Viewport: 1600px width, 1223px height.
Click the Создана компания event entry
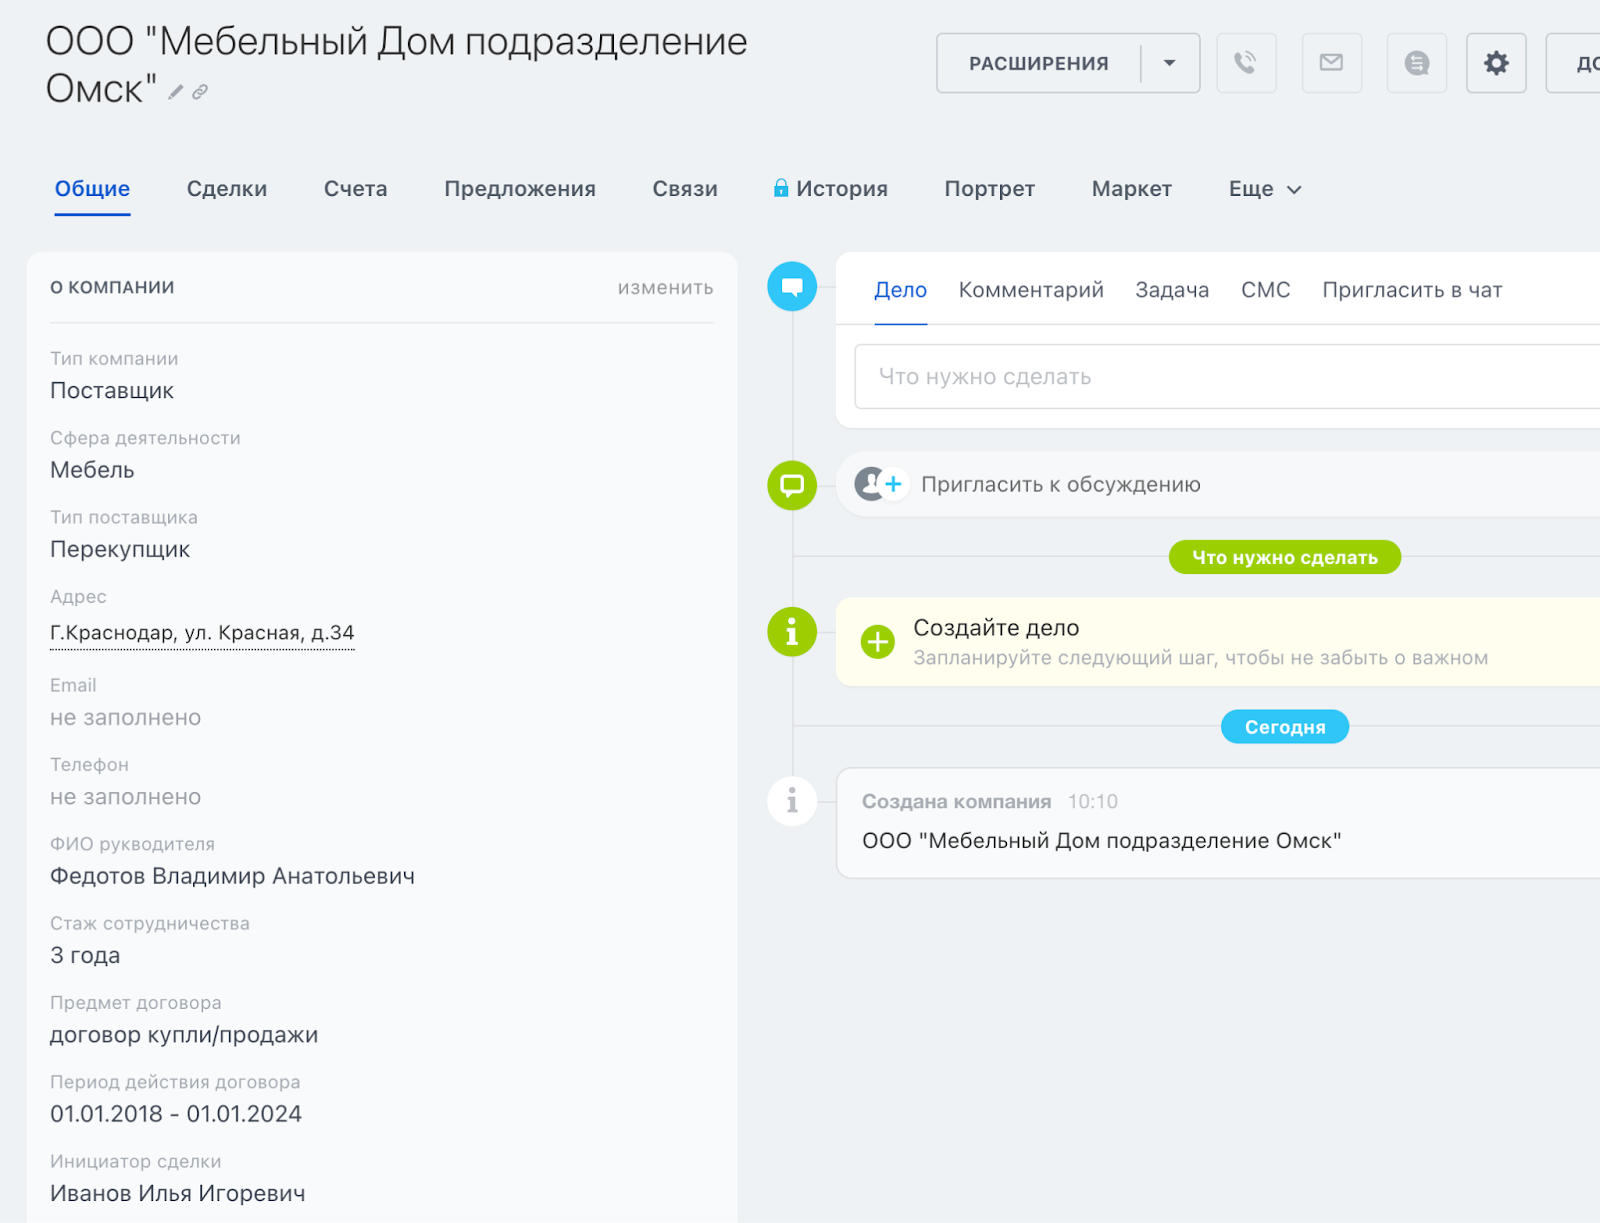tap(1218, 823)
